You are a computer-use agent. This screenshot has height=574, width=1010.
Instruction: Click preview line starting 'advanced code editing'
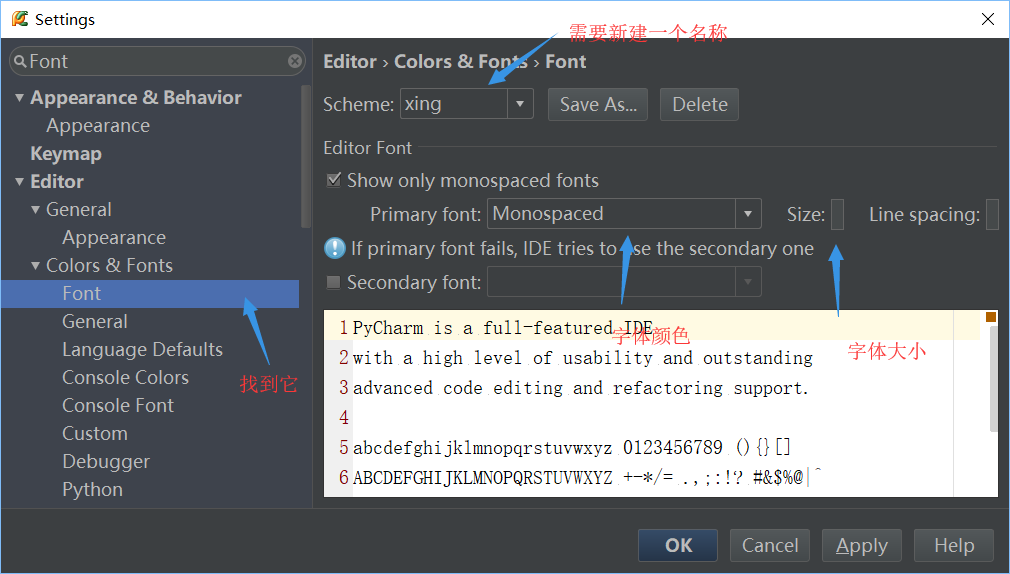coord(580,388)
